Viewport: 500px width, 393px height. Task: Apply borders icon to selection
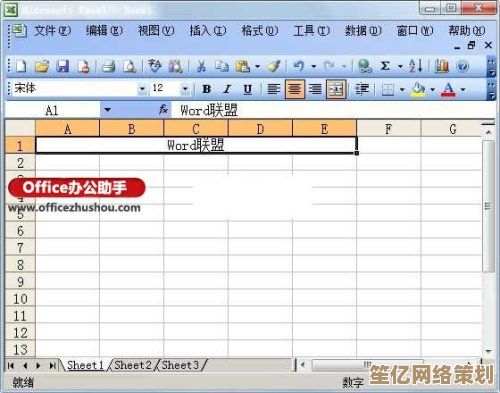(388, 89)
